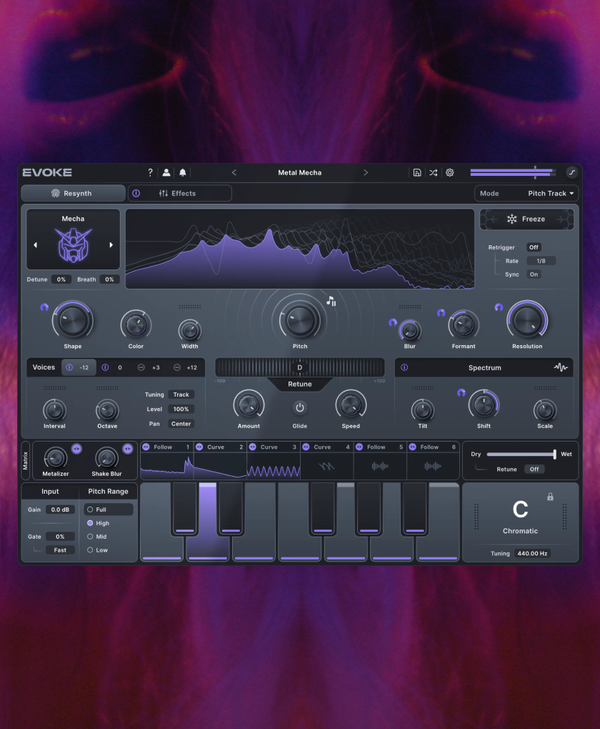
Task: Toggle the Glide power button
Action: (x=299, y=407)
